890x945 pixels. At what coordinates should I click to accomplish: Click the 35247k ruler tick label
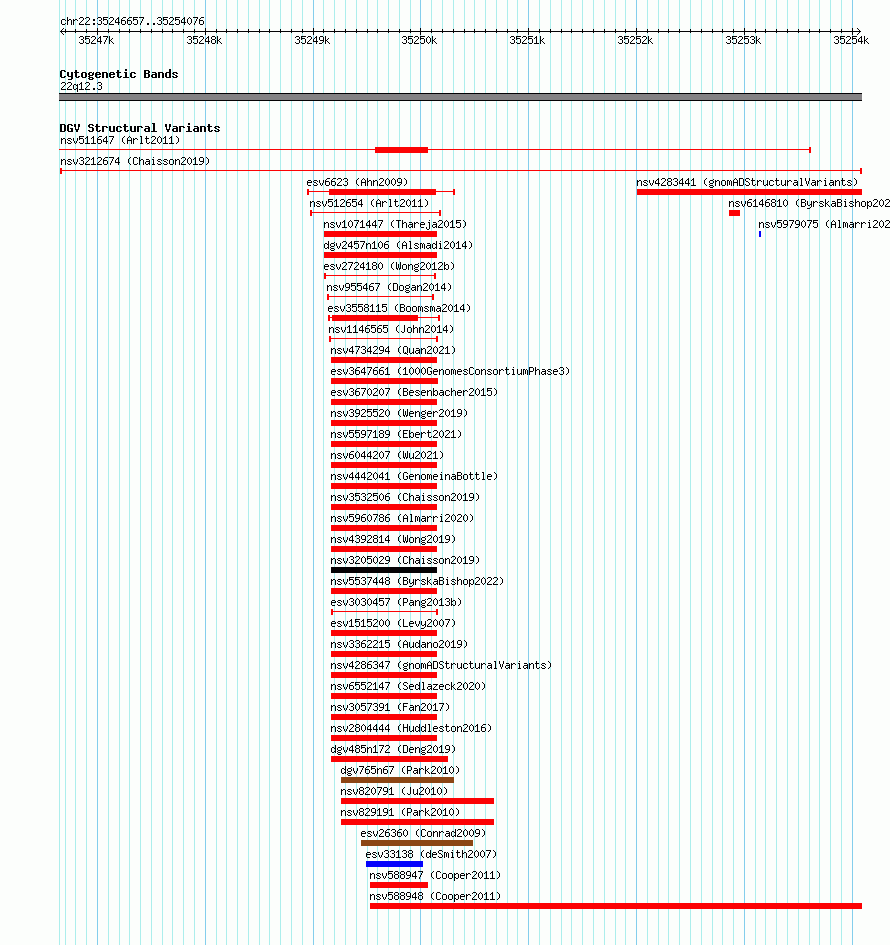pyautogui.click(x=96, y=40)
